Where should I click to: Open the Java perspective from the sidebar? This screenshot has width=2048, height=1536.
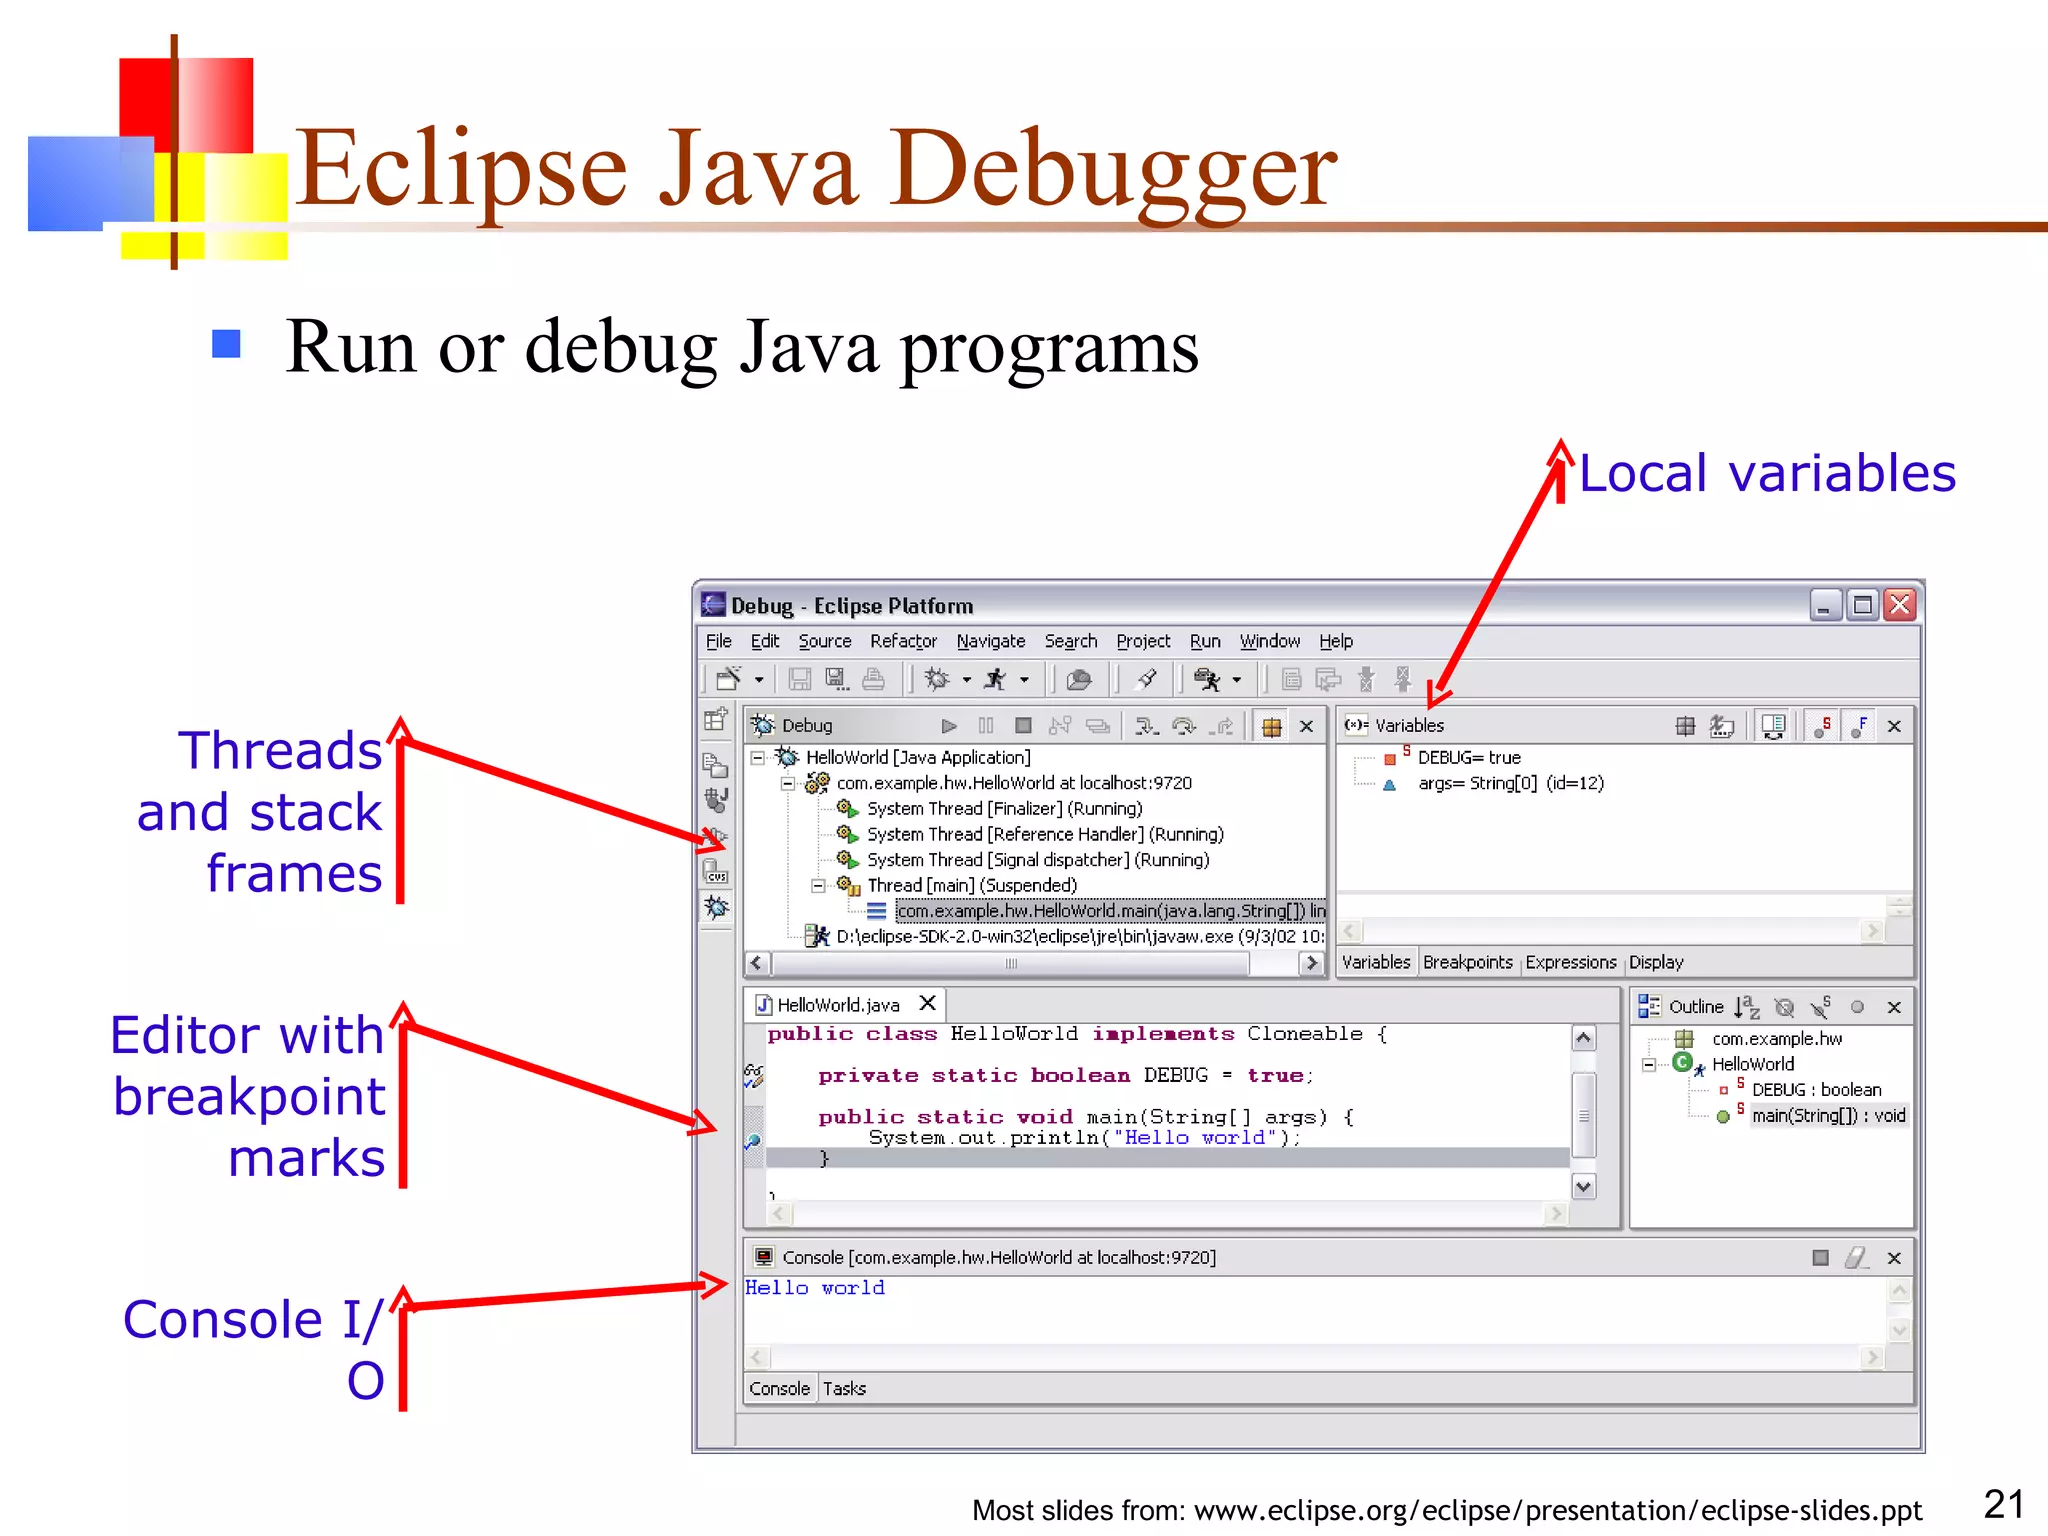716,800
